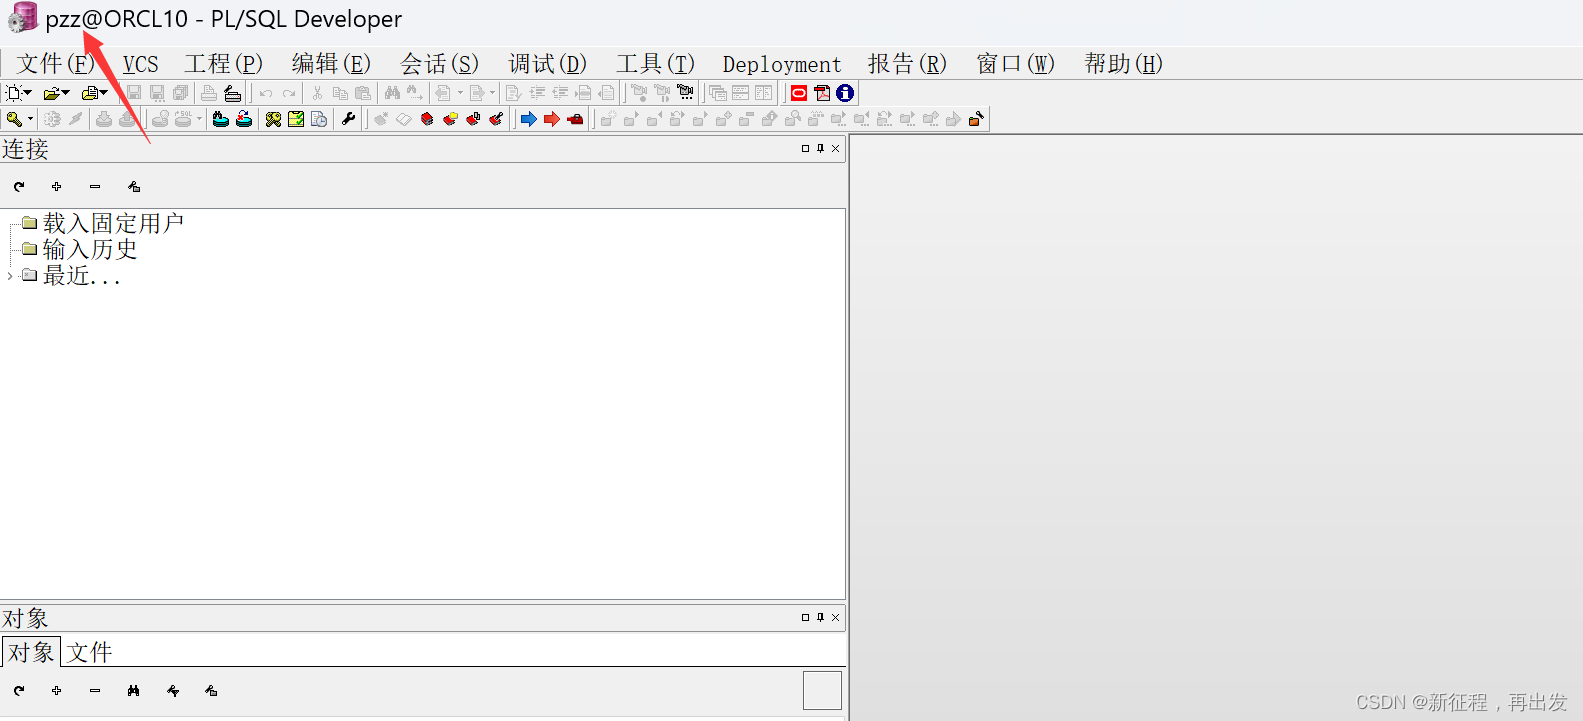Click the last icon in 连接 toolbar

pyautogui.click(x=134, y=187)
